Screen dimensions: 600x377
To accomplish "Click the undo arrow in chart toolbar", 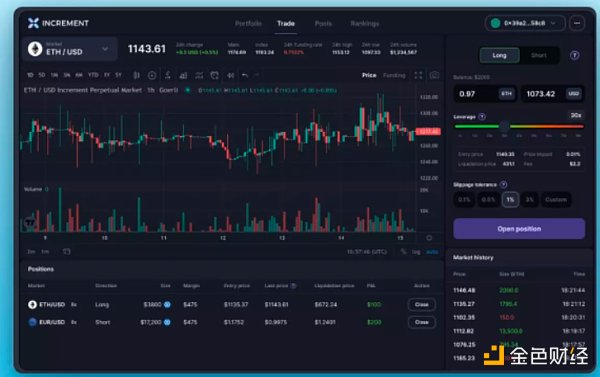I will tap(245, 75).
